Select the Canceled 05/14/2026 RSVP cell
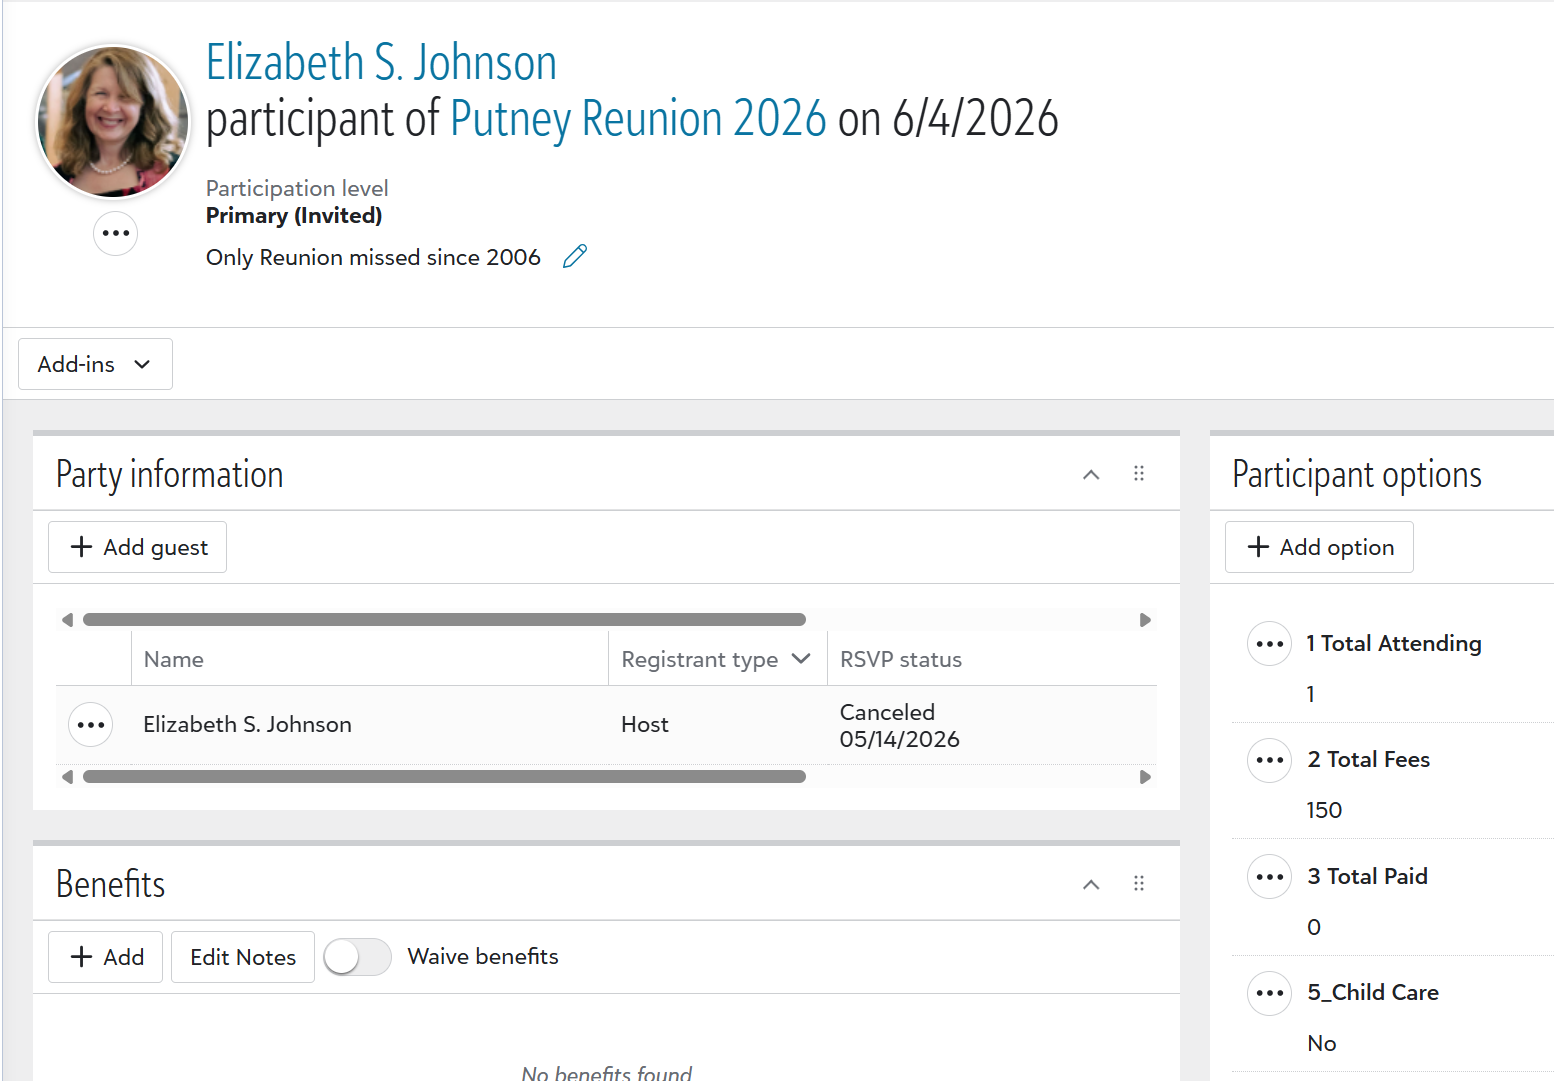1554x1081 pixels. pos(899,726)
